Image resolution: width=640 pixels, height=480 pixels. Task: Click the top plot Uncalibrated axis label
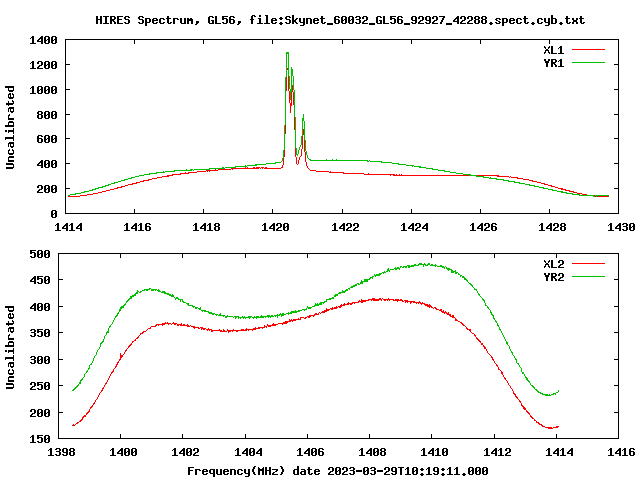pos(10,127)
